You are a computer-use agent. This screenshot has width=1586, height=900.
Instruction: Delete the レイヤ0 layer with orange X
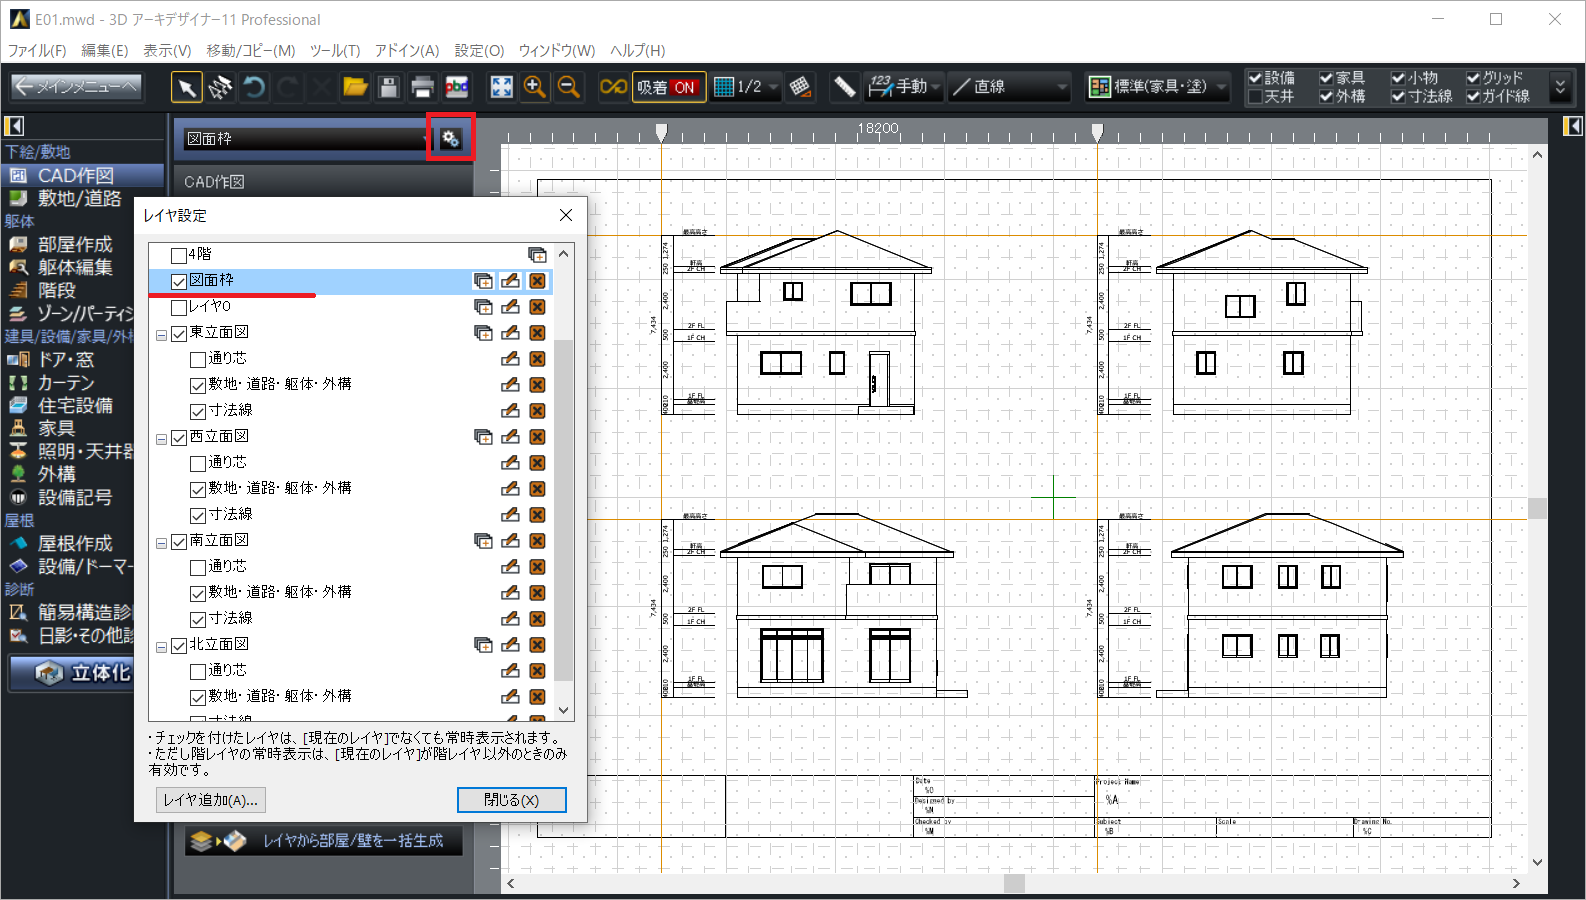[537, 307]
